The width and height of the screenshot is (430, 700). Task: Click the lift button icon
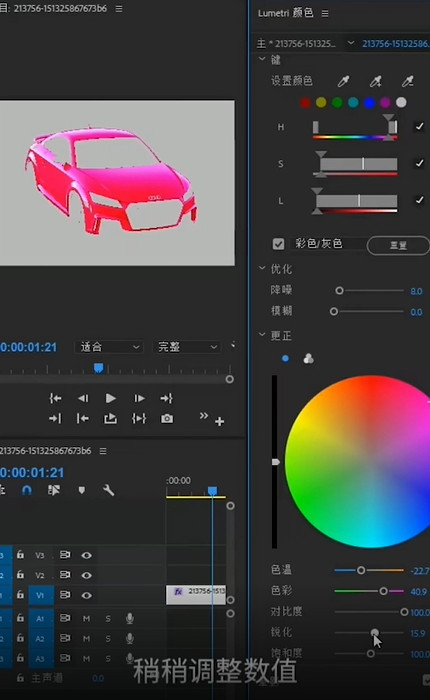[x=110, y=419]
